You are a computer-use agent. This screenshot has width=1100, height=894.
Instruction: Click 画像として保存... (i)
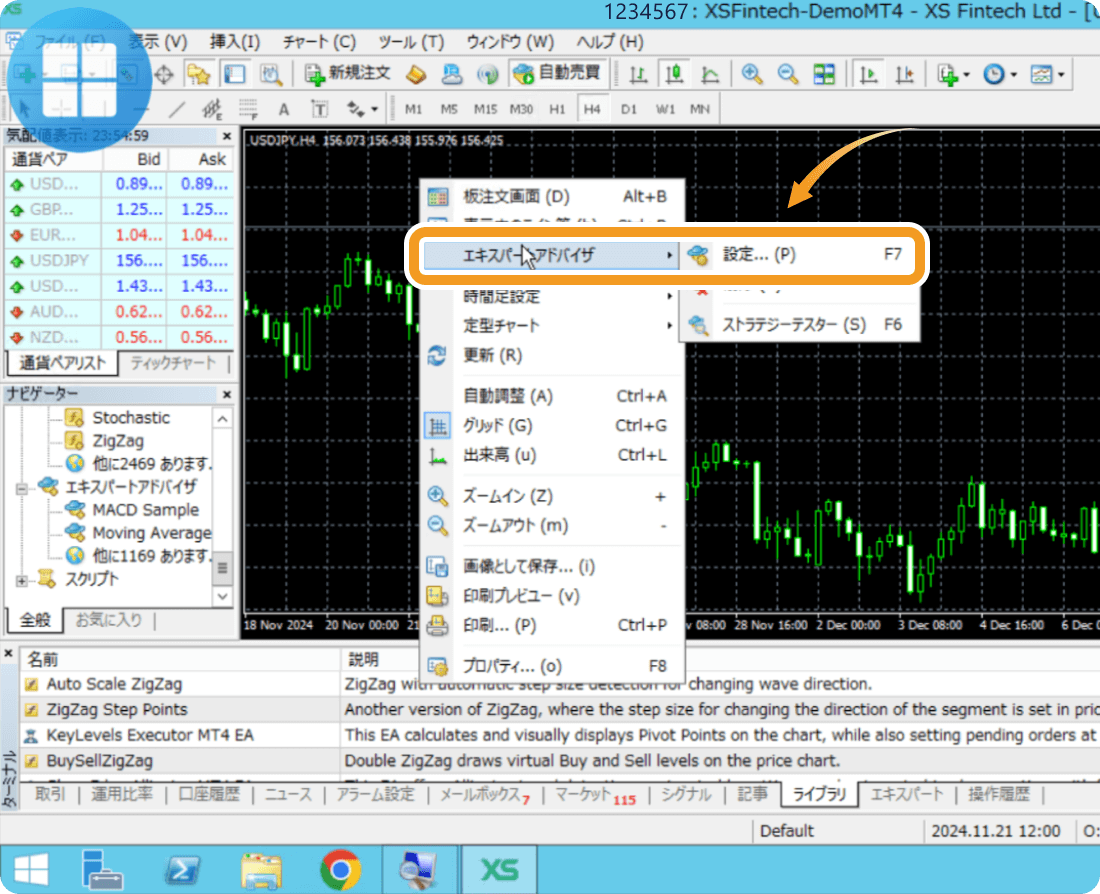[551, 566]
